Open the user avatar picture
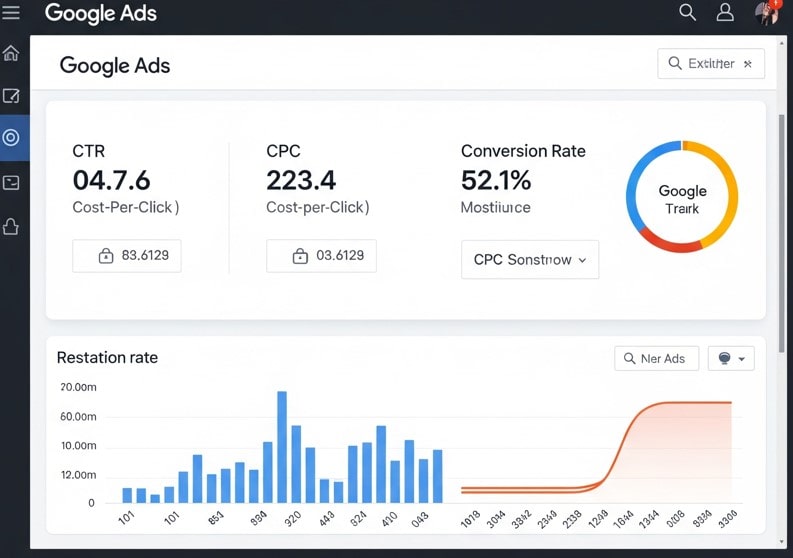 [x=767, y=12]
